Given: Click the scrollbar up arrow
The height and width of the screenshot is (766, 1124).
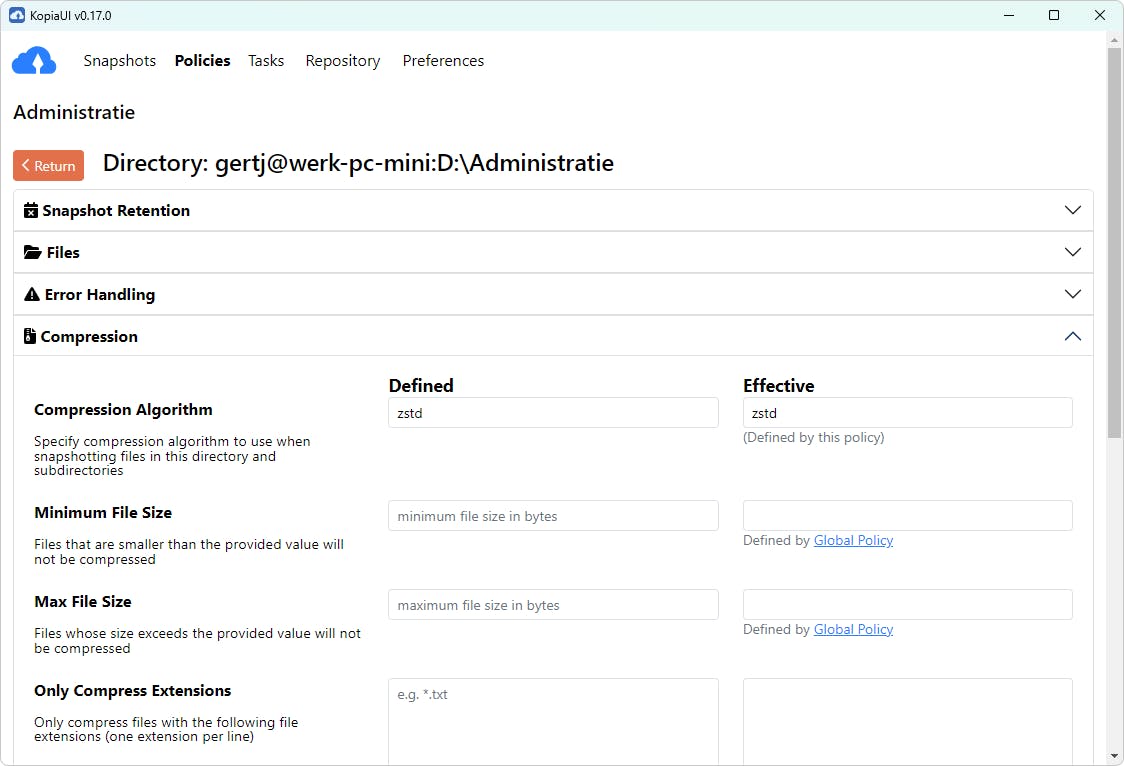Looking at the screenshot, I should point(1114,40).
